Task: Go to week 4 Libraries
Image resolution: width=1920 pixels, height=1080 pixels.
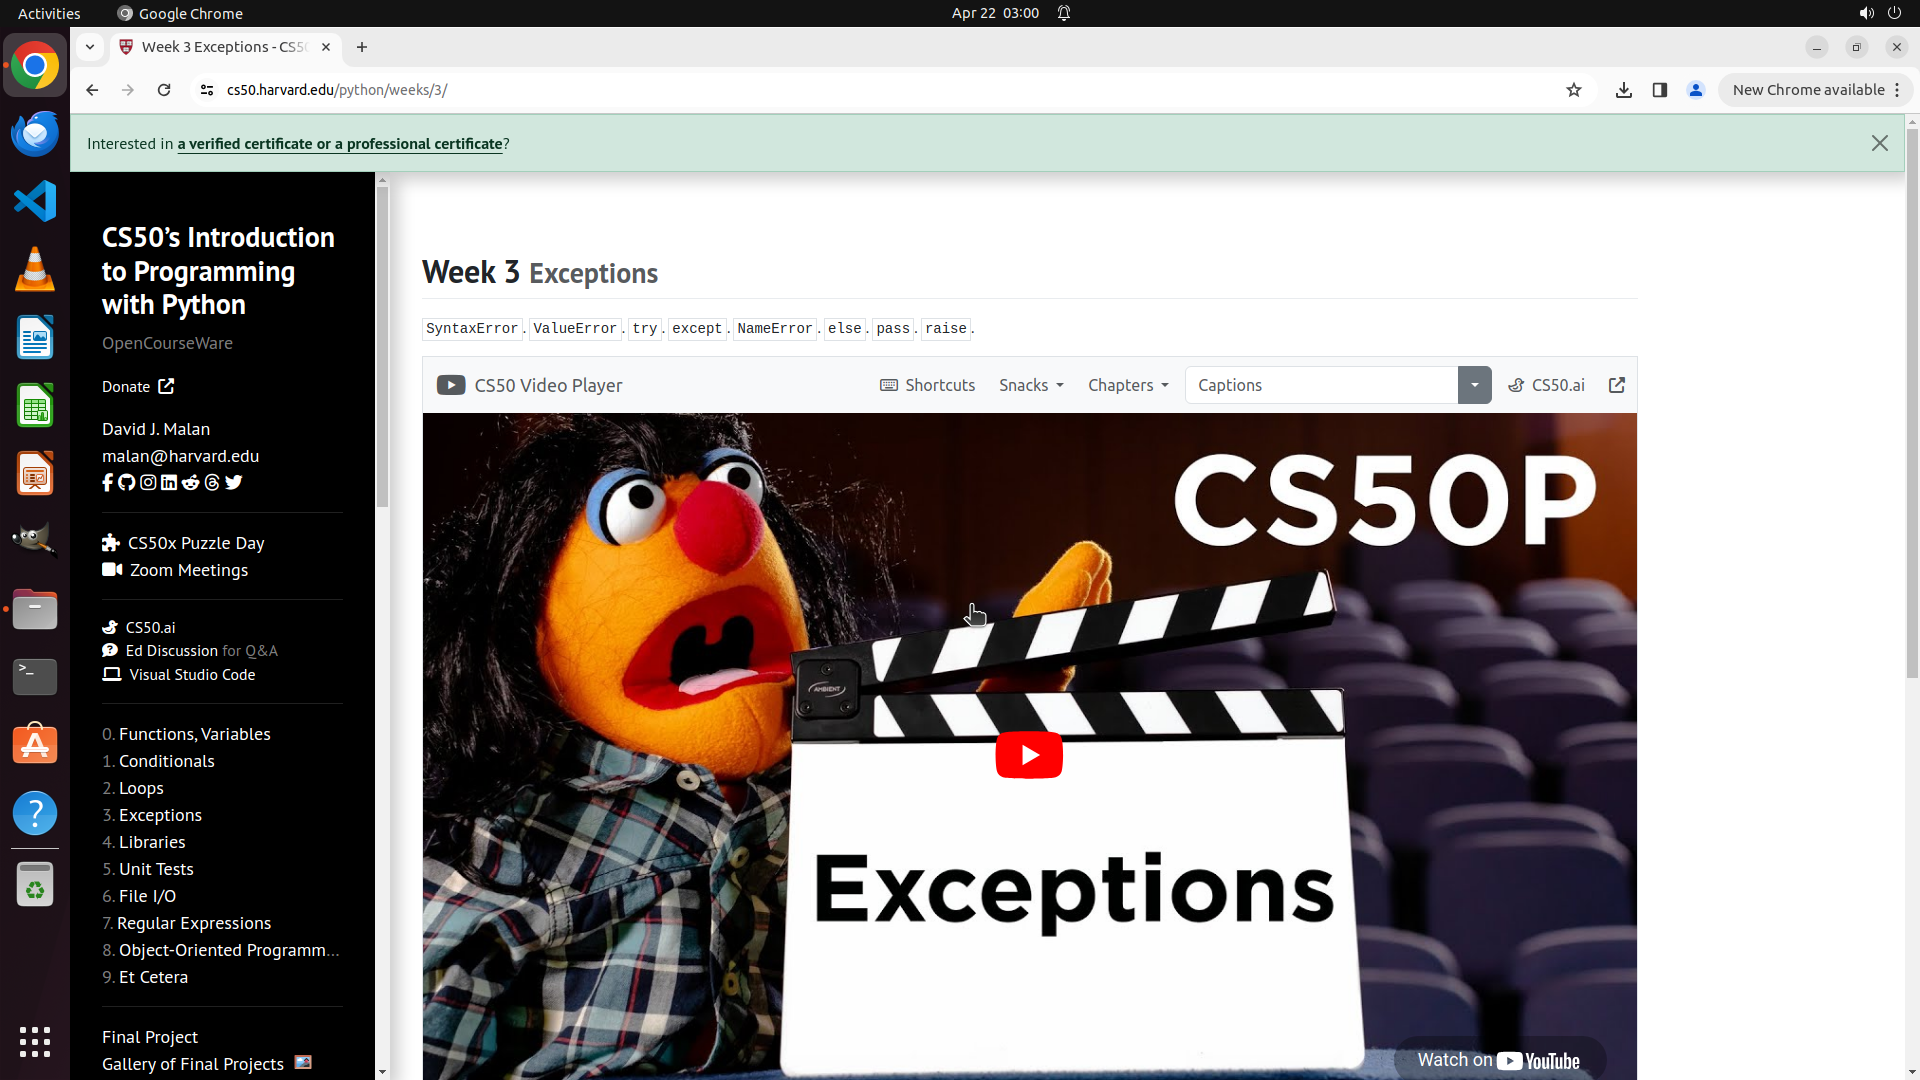Action: tap(151, 842)
